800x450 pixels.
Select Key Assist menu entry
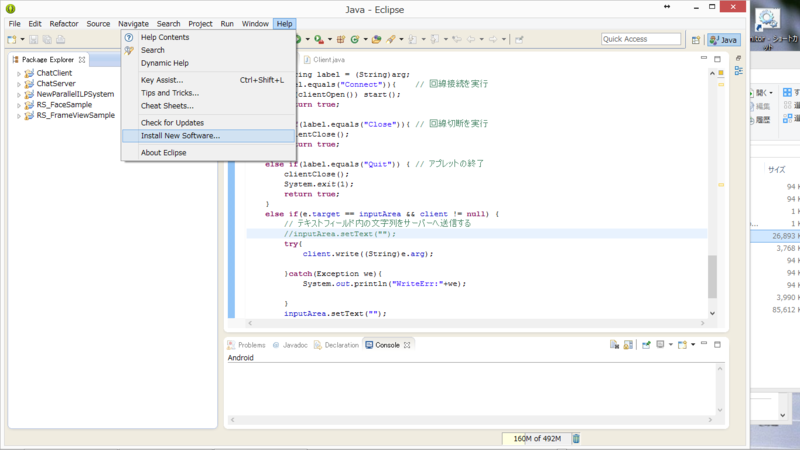click(x=208, y=80)
